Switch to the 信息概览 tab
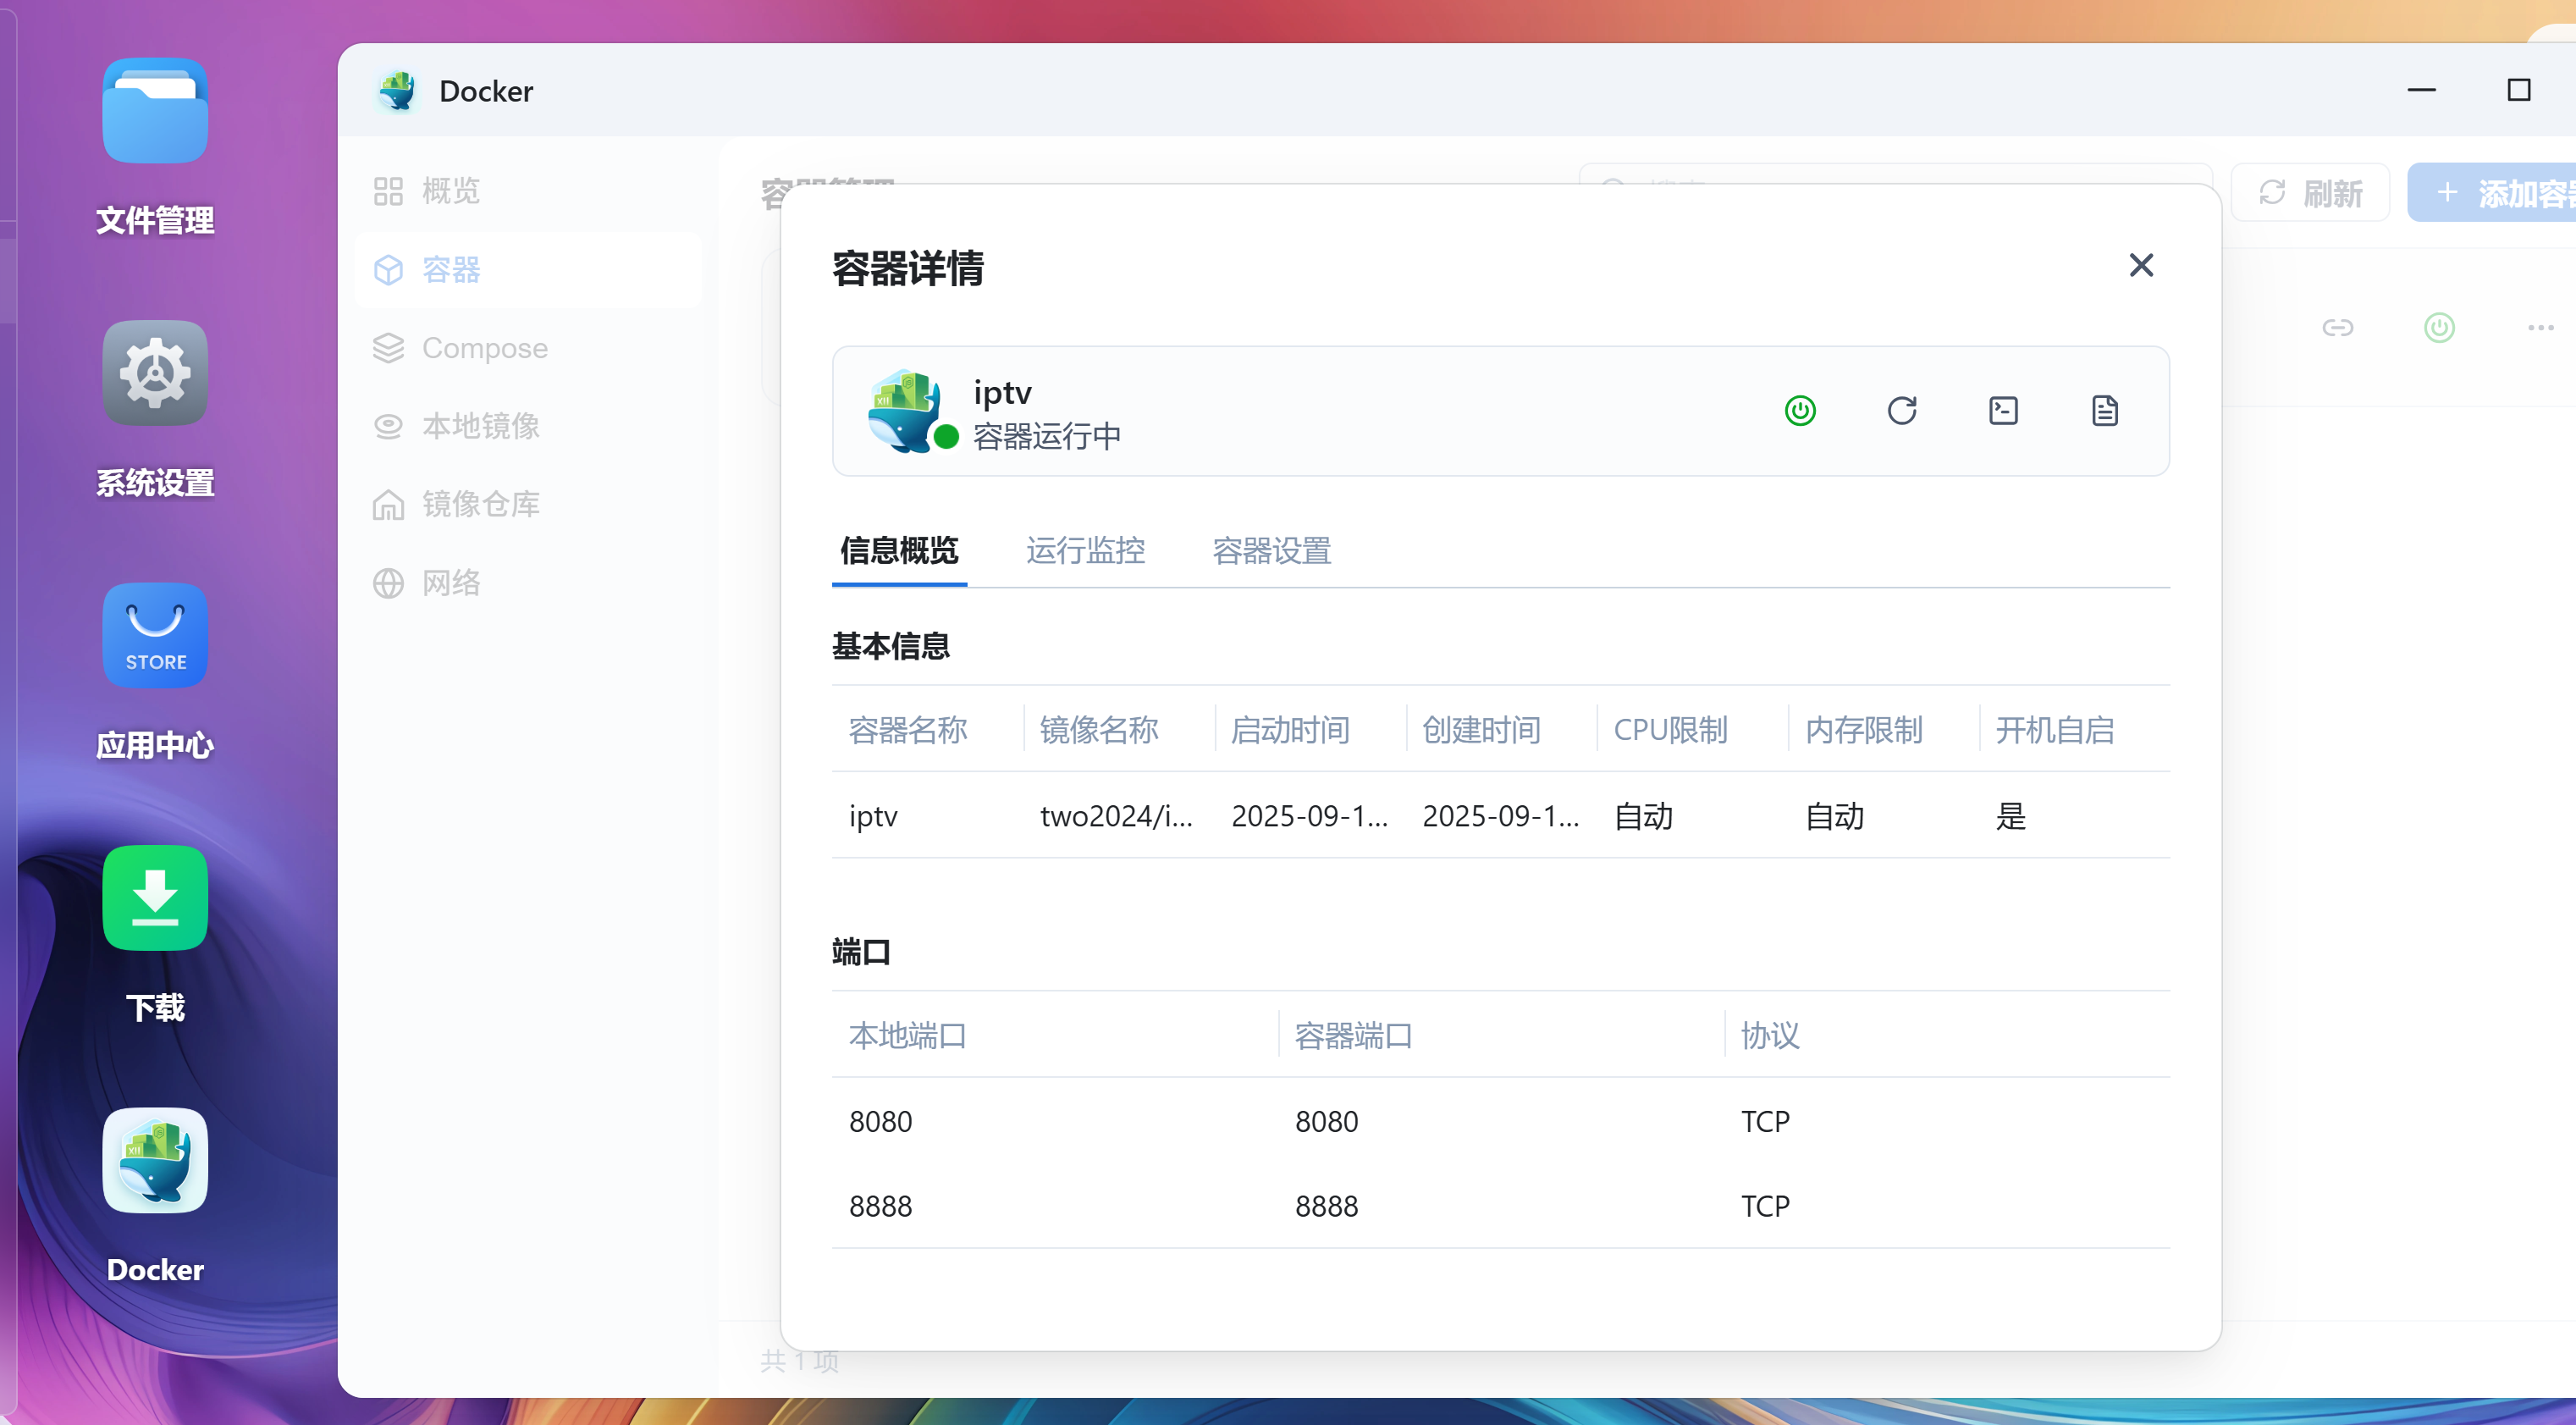 click(x=898, y=551)
